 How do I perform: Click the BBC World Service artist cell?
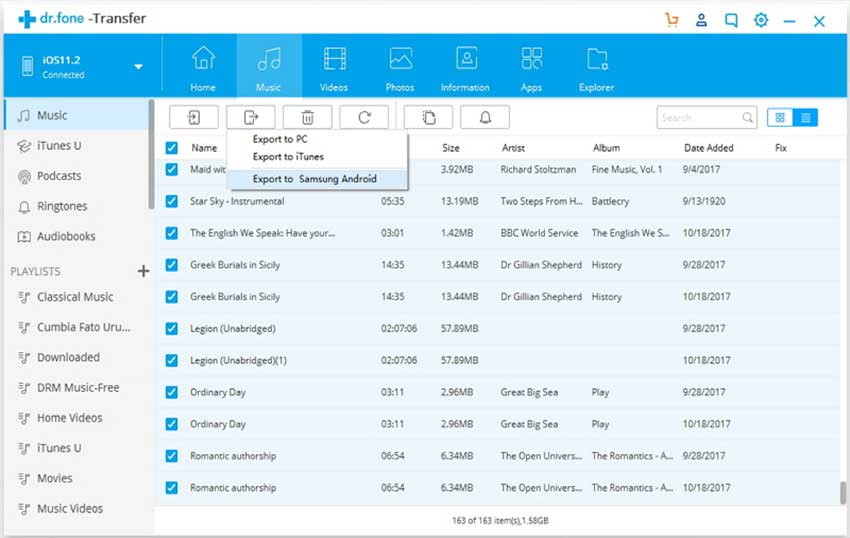539,233
